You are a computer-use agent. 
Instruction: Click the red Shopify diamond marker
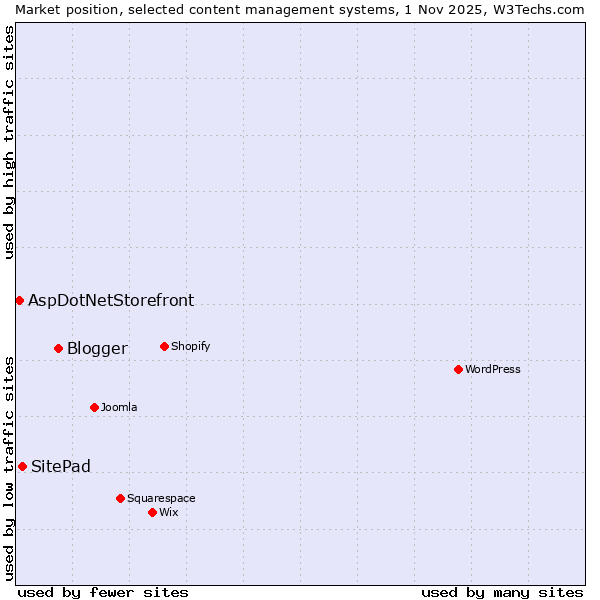tap(164, 346)
